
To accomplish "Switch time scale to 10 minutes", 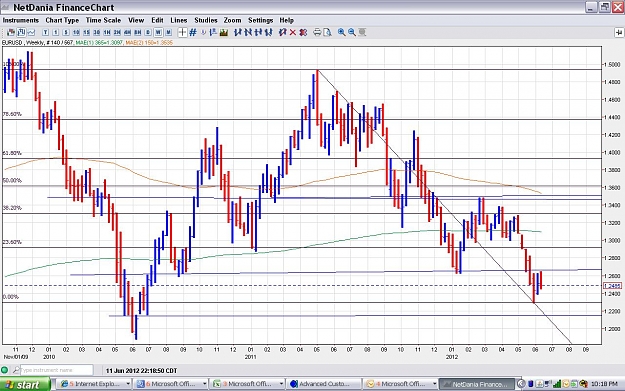I will pyautogui.click(x=76, y=32).
